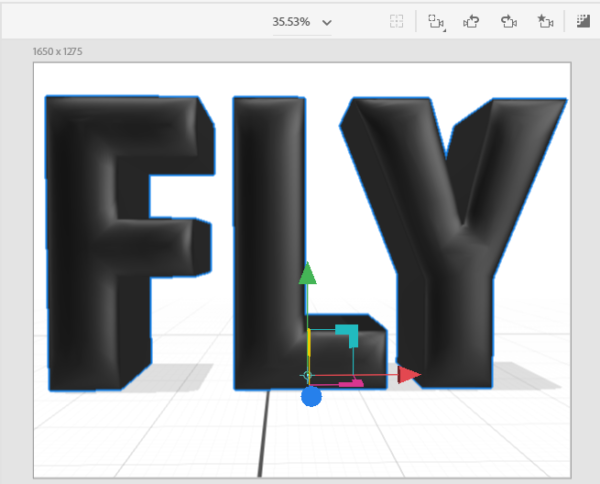The width and height of the screenshot is (600, 484).
Task: Click the camera redo icon
Action: coord(507,21)
